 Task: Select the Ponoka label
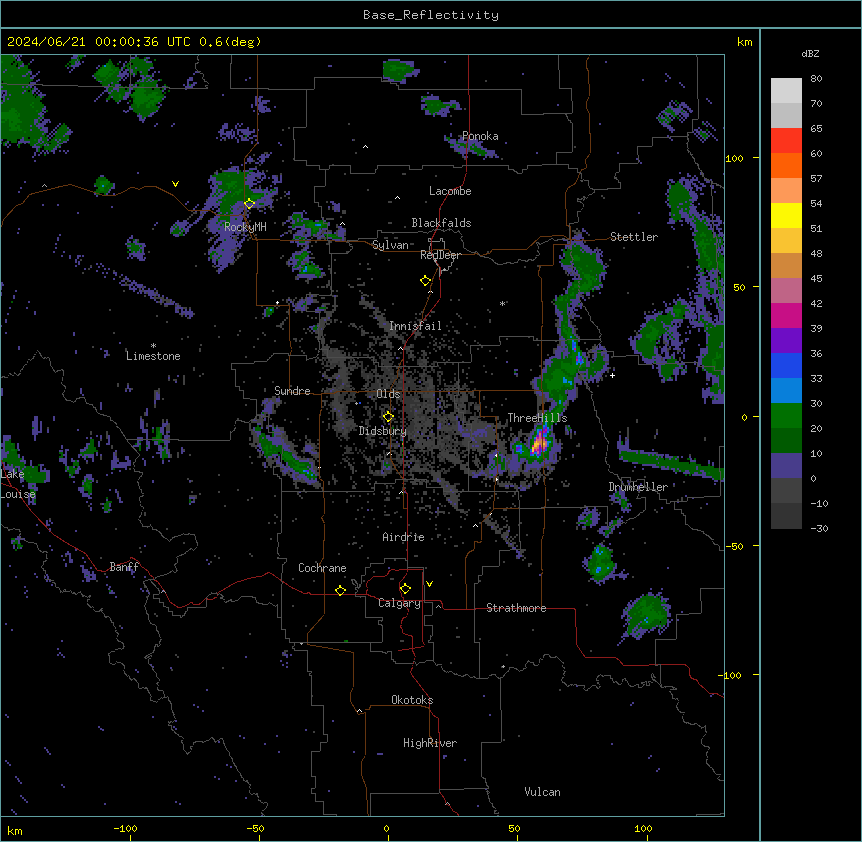tap(480, 136)
